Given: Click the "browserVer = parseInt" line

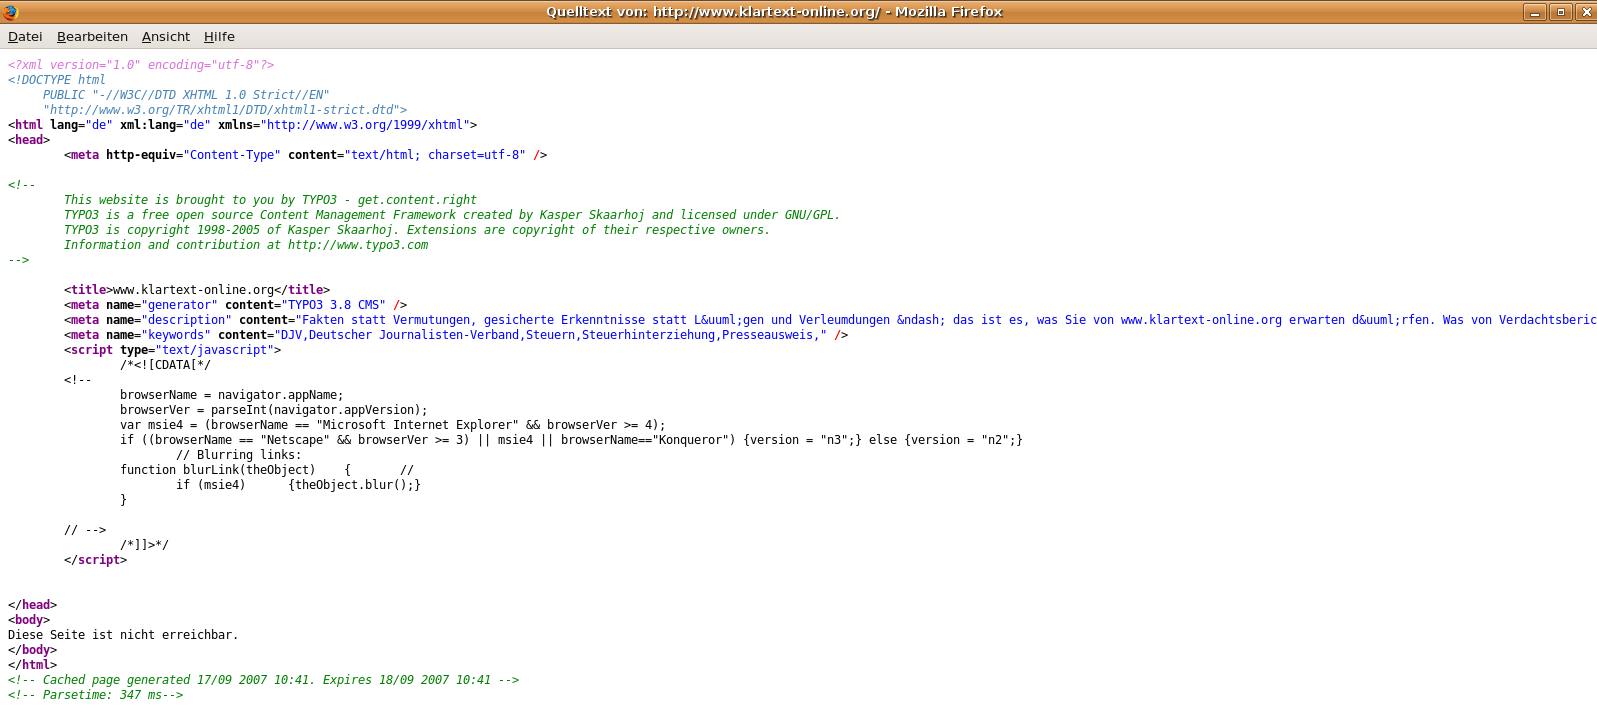Looking at the screenshot, I should [274, 410].
